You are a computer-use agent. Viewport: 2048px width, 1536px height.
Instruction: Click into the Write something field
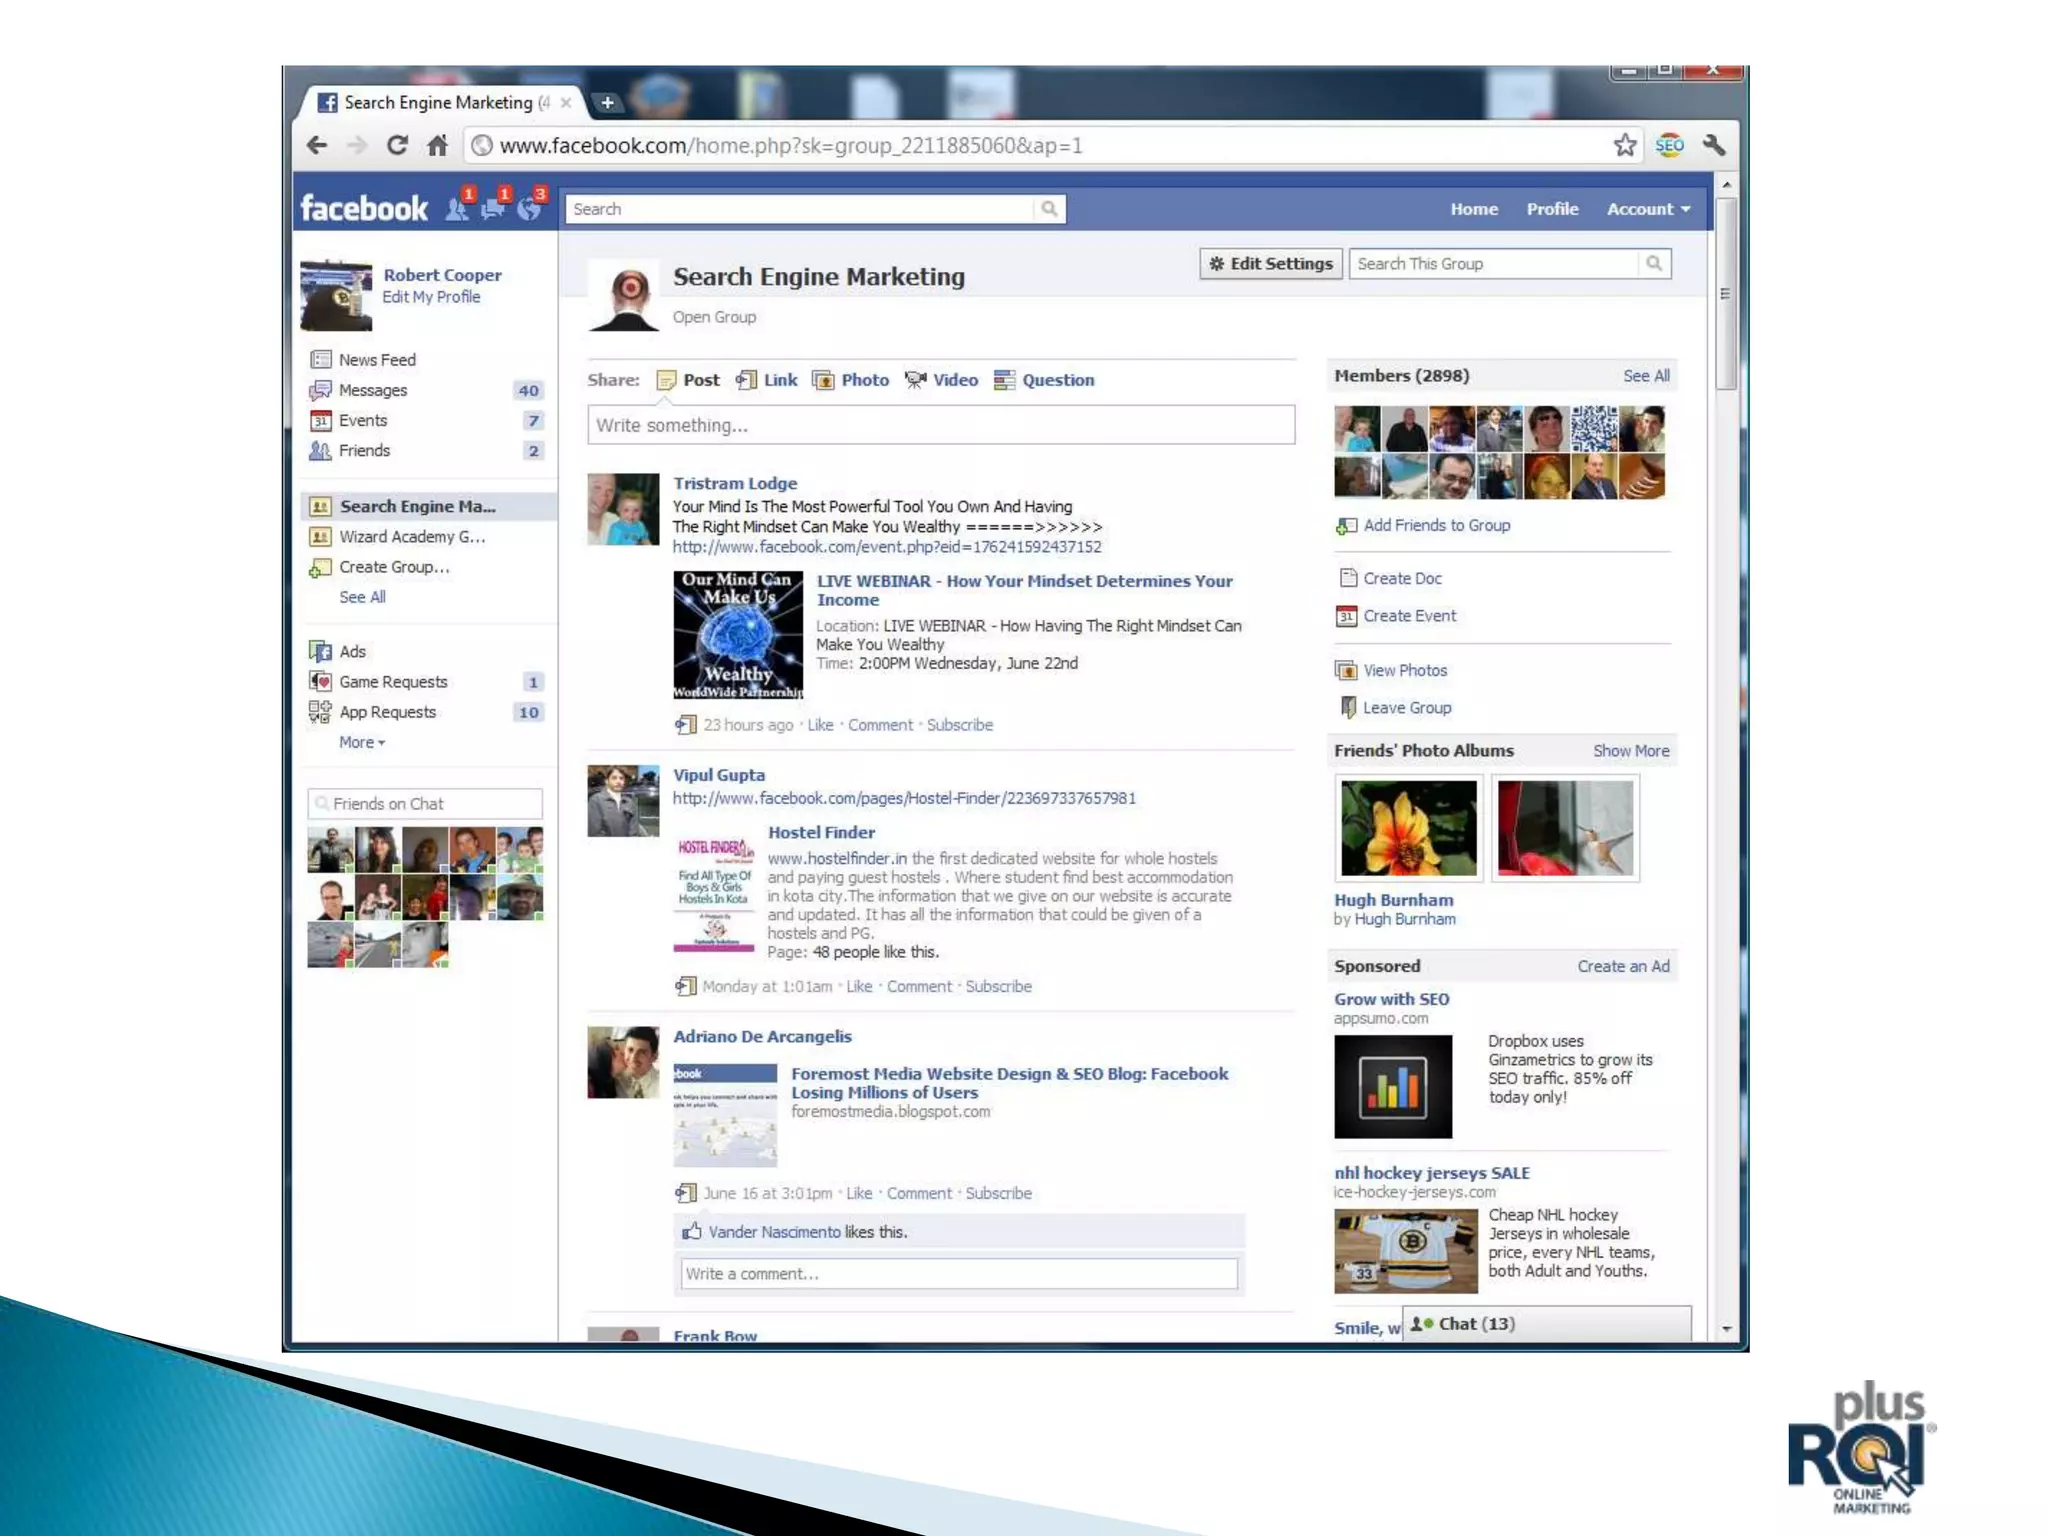click(x=940, y=425)
